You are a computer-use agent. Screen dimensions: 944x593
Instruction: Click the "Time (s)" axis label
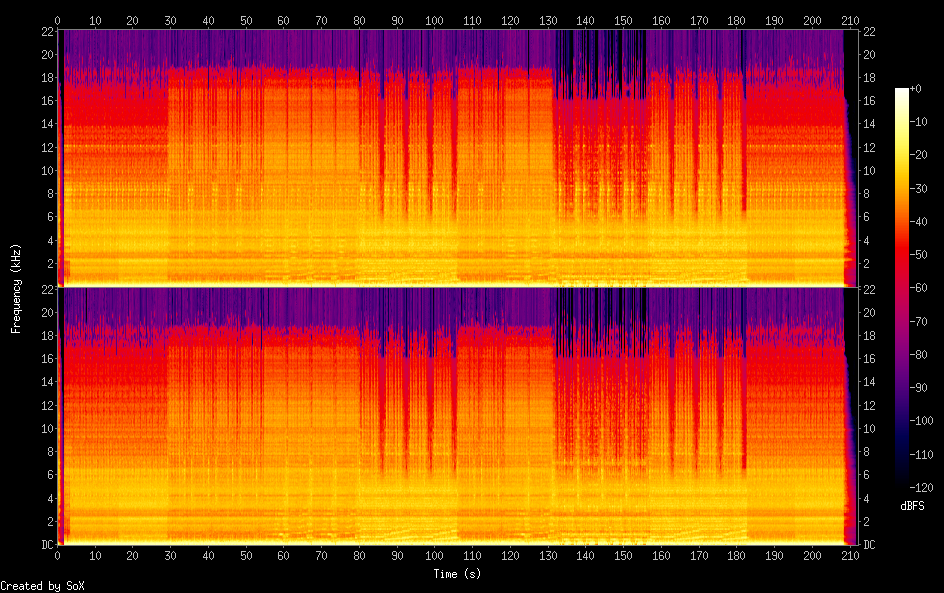pos(459,574)
